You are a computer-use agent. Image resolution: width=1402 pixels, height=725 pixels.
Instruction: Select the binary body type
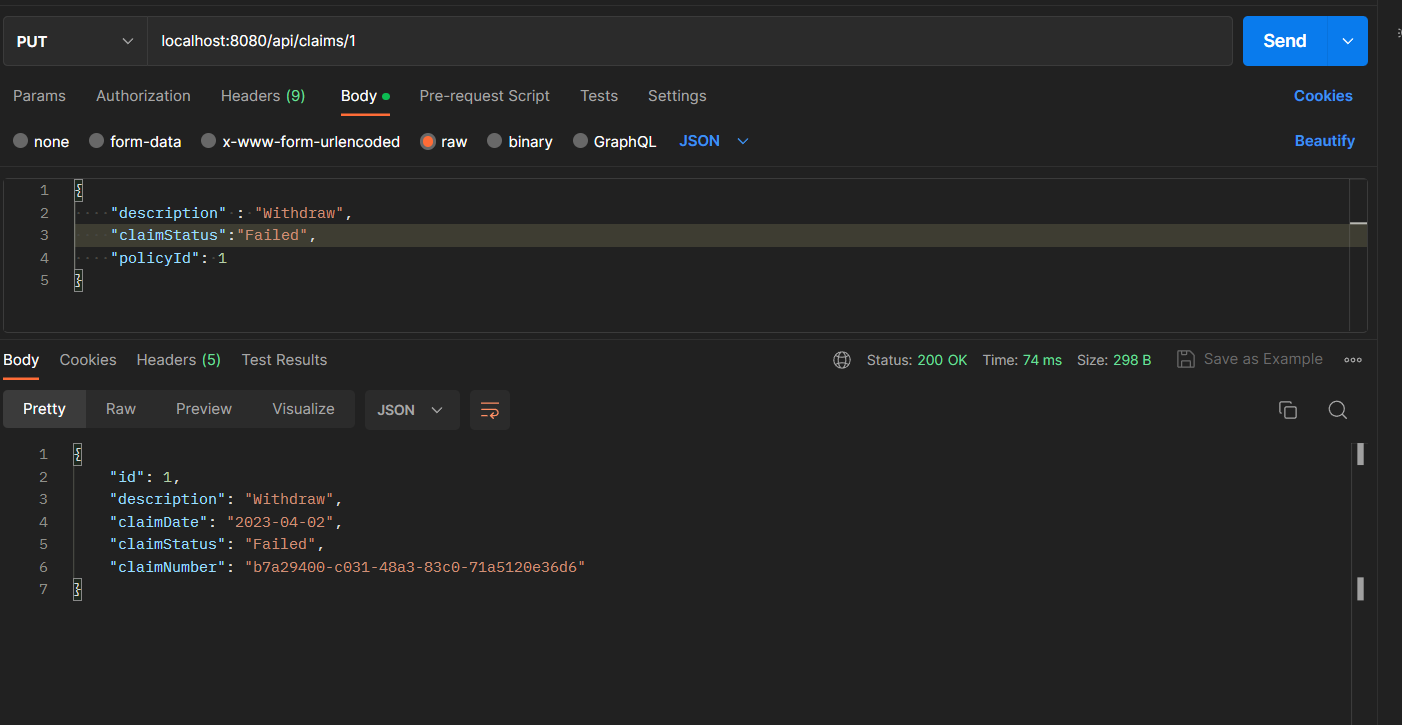(x=520, y=142)
